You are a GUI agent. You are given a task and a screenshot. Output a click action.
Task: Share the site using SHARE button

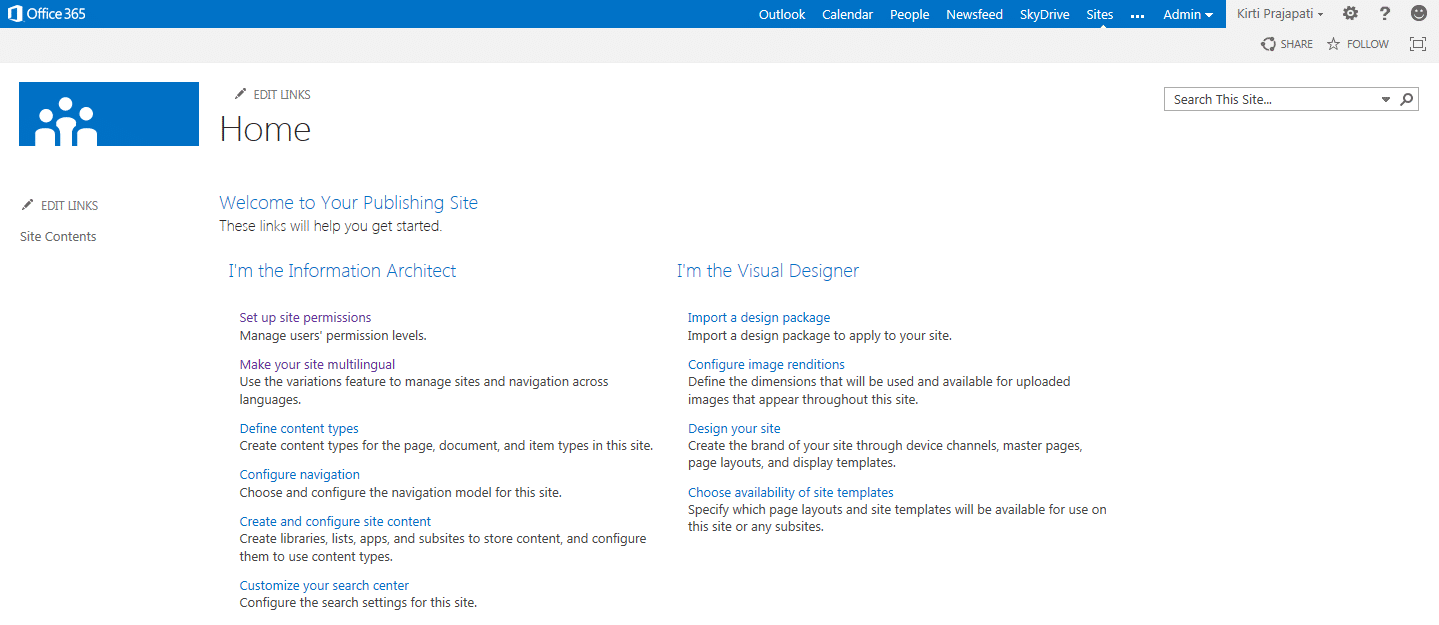[x=1287, y=44]
